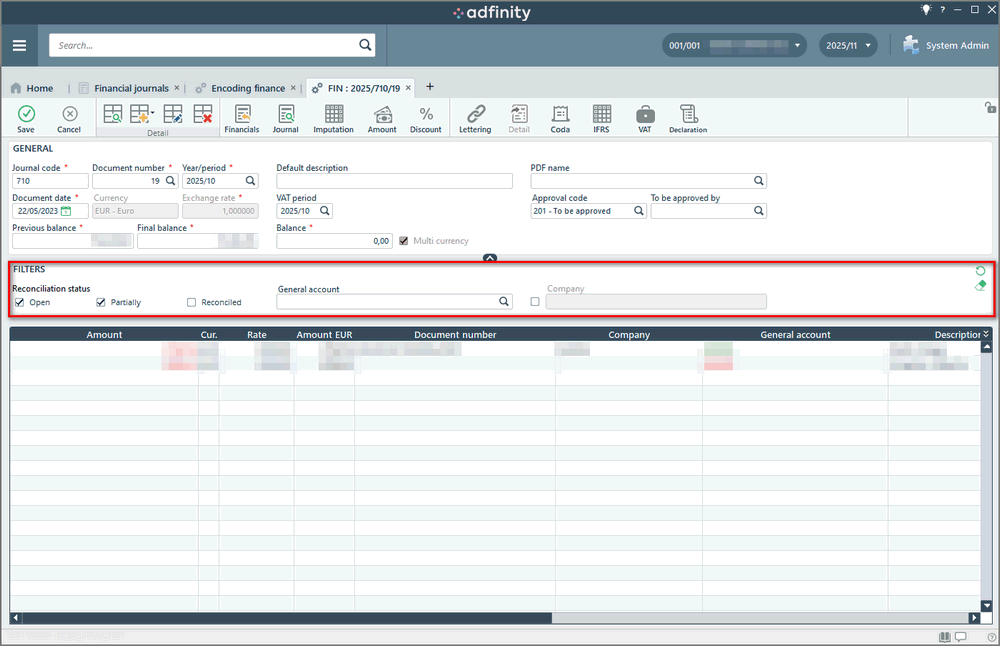Open the Imputation tool
The image size is (1000, 646).
pyautogui.click(x=333, y=116)
